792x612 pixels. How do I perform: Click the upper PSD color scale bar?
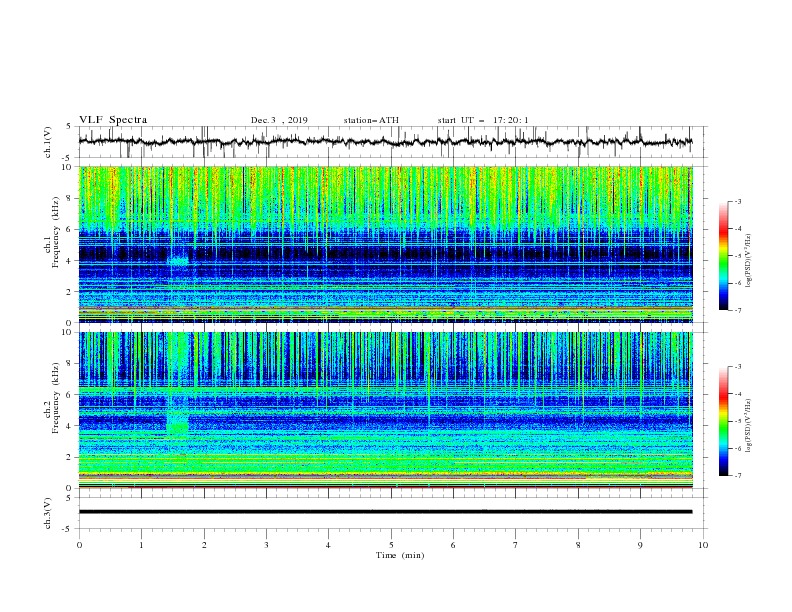click(x=723, y=256)
